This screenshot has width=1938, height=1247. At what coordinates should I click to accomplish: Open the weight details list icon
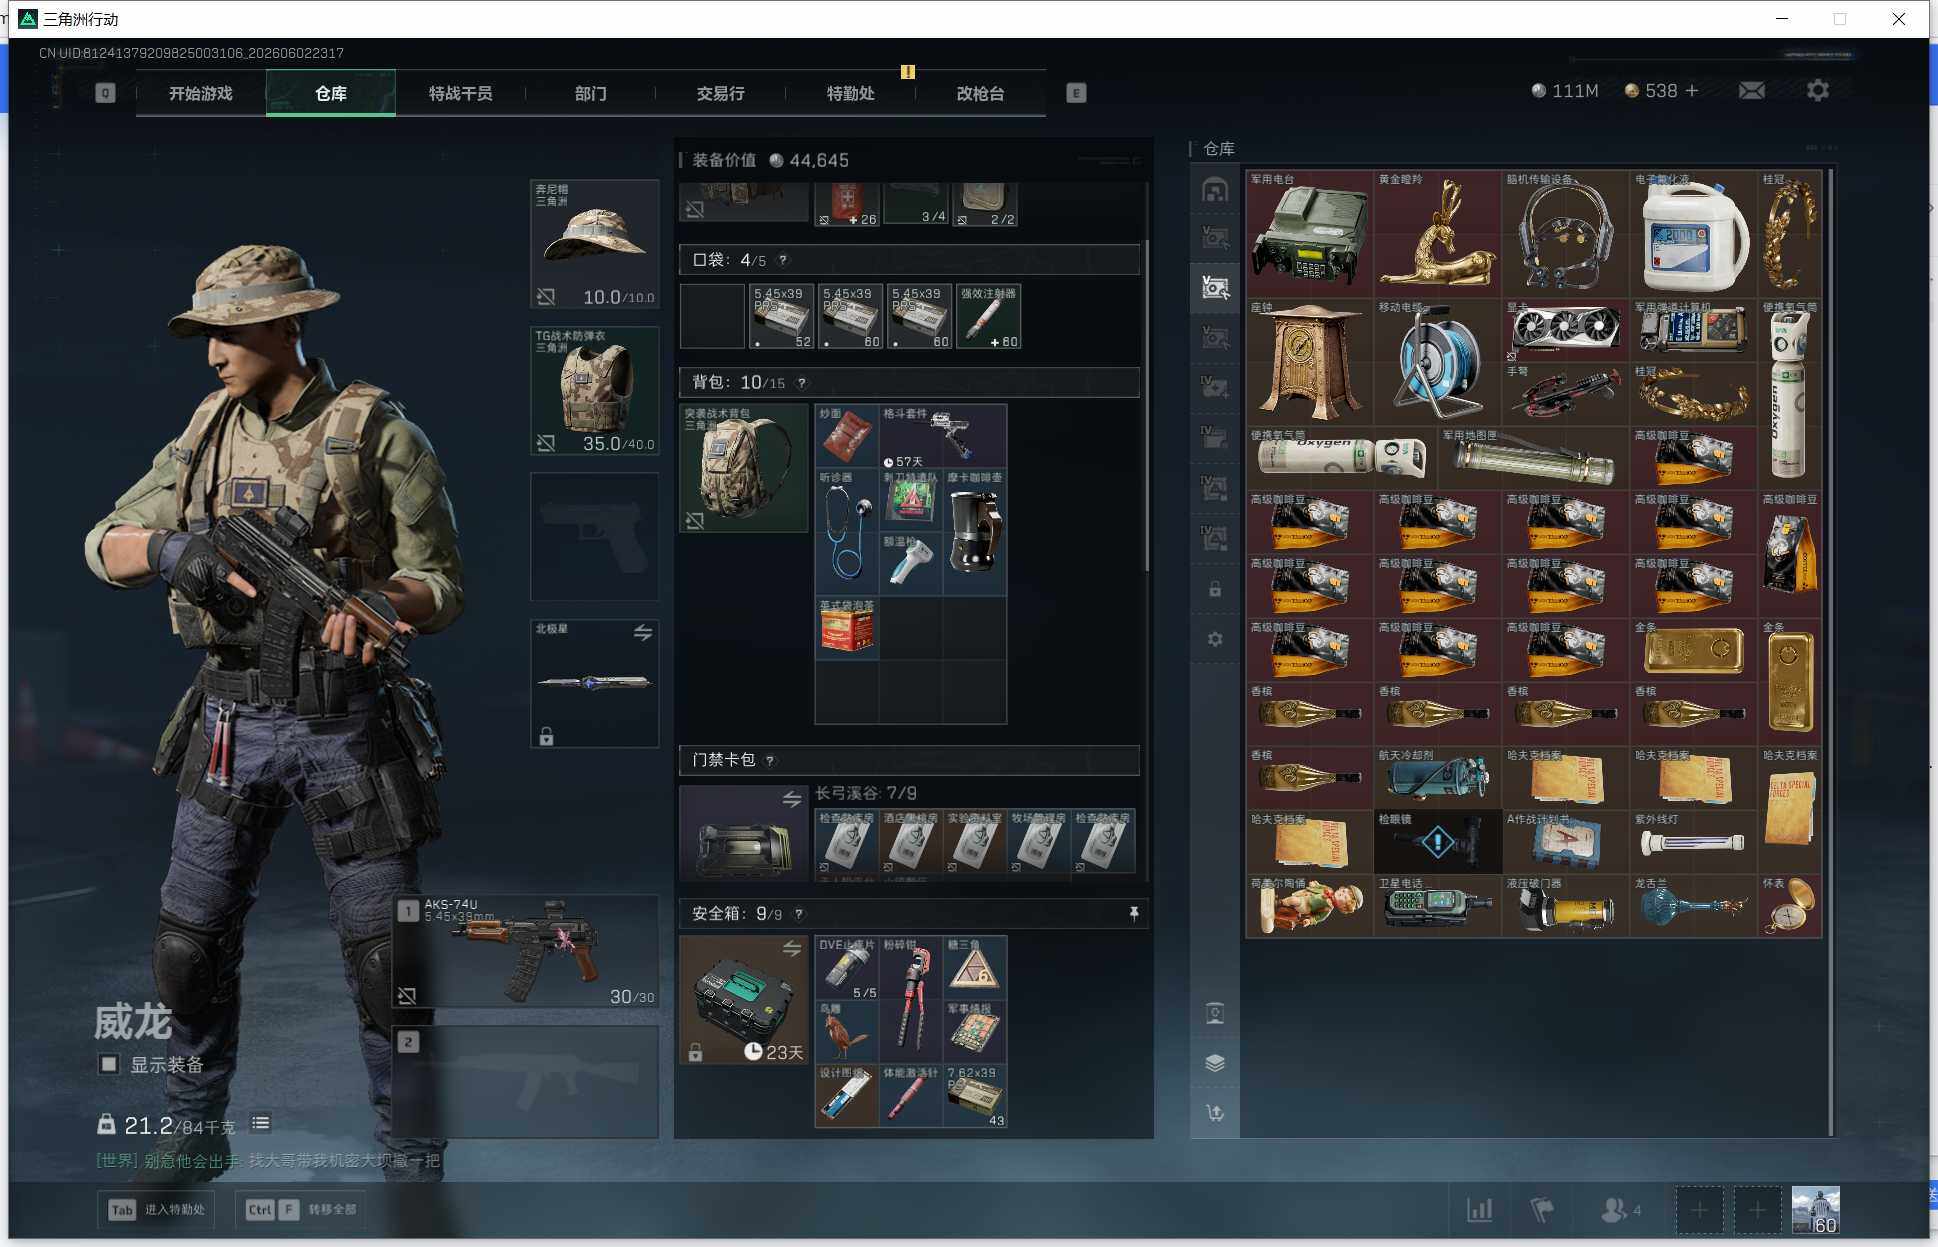click(260, 1124)
